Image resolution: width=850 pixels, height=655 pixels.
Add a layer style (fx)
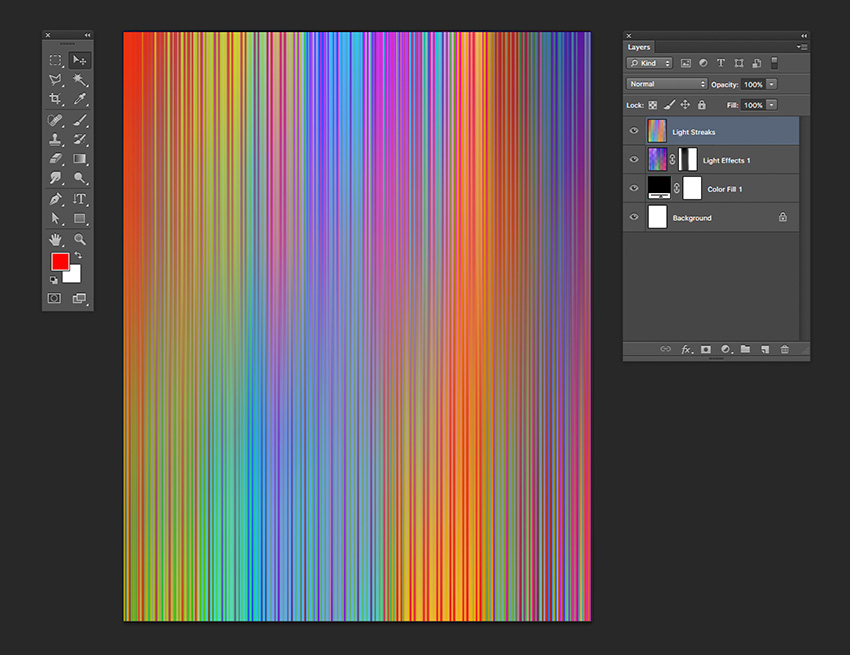(686, 350)
